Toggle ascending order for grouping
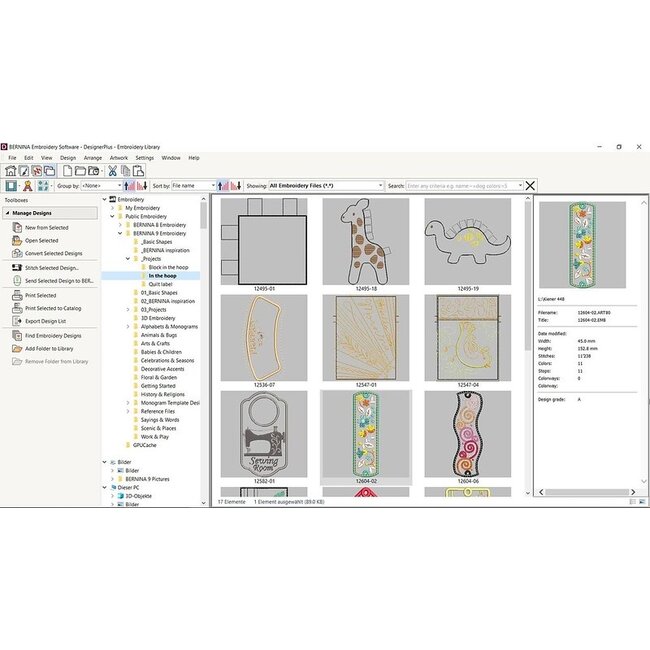Viewport: 650px width, 650px height. click(x=130, y=186)
